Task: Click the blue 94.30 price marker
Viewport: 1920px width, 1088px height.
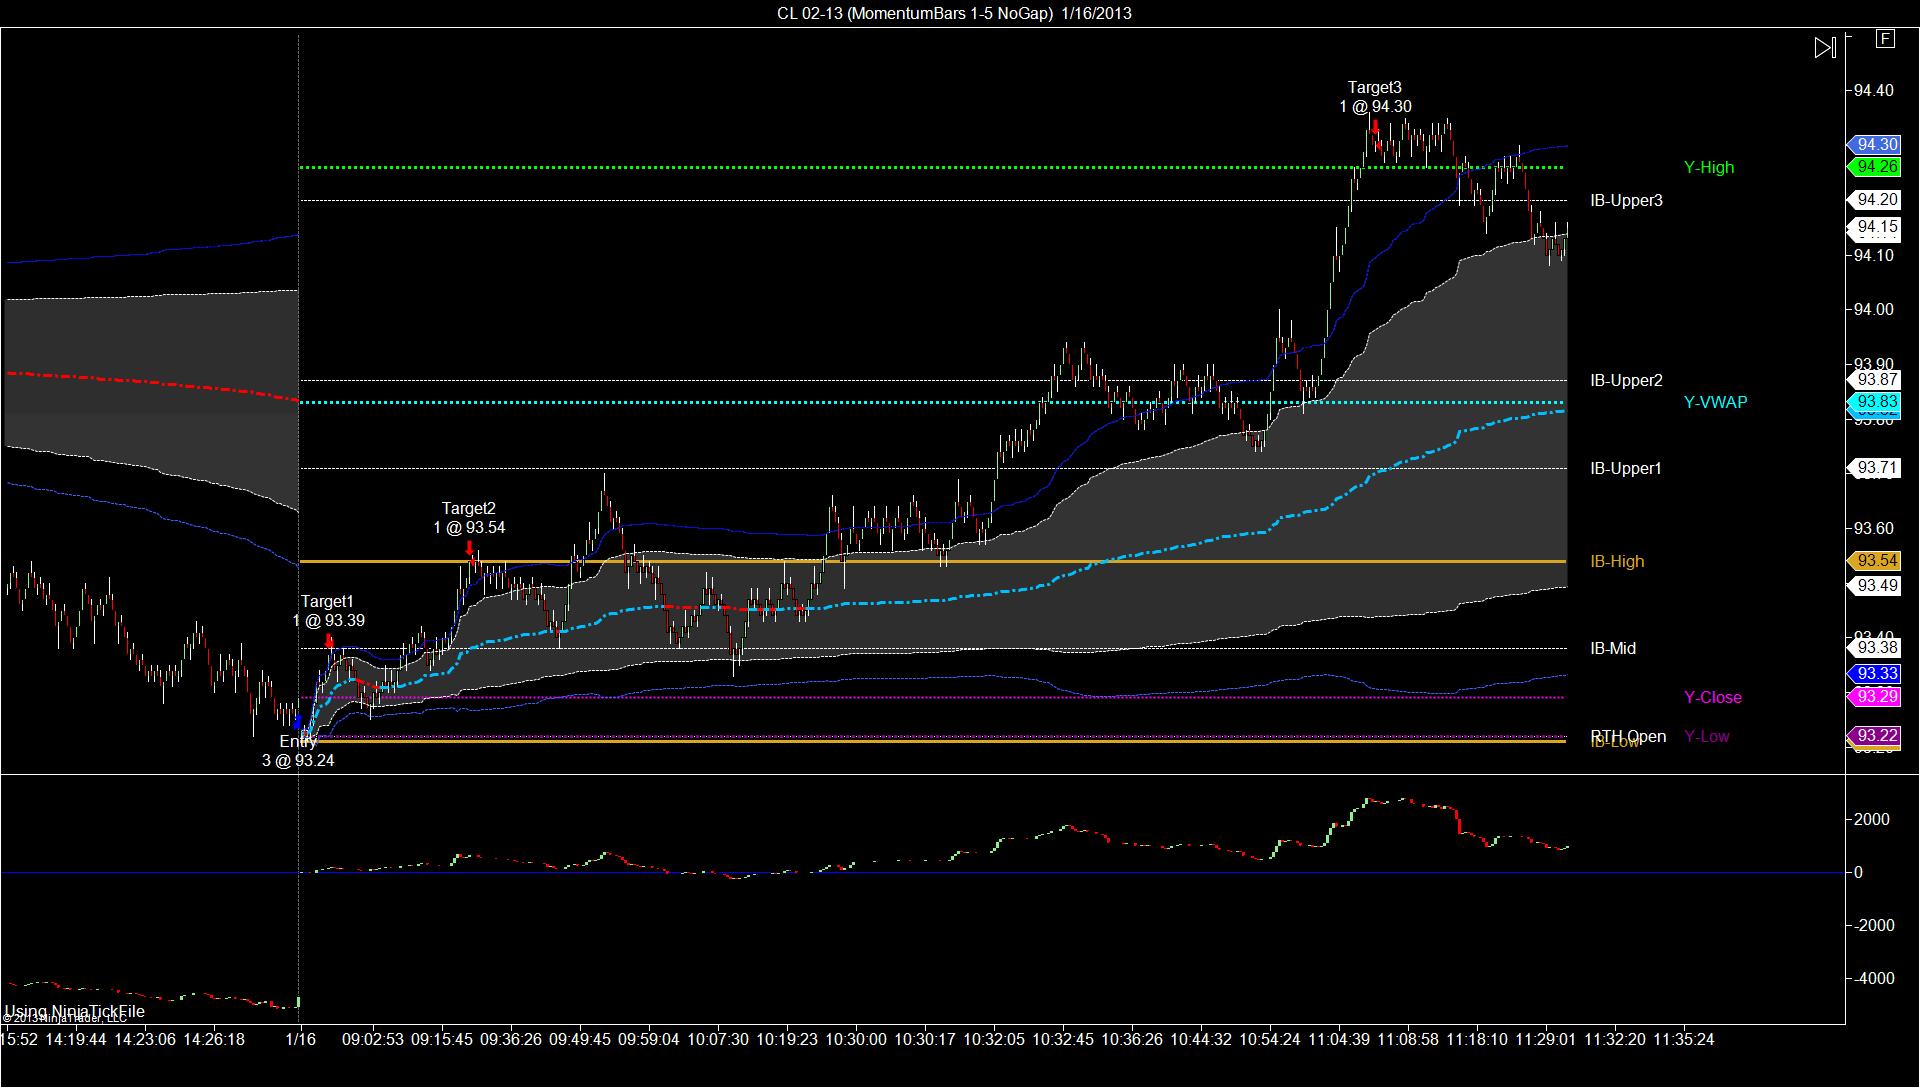Action: tap(1873, 145)
